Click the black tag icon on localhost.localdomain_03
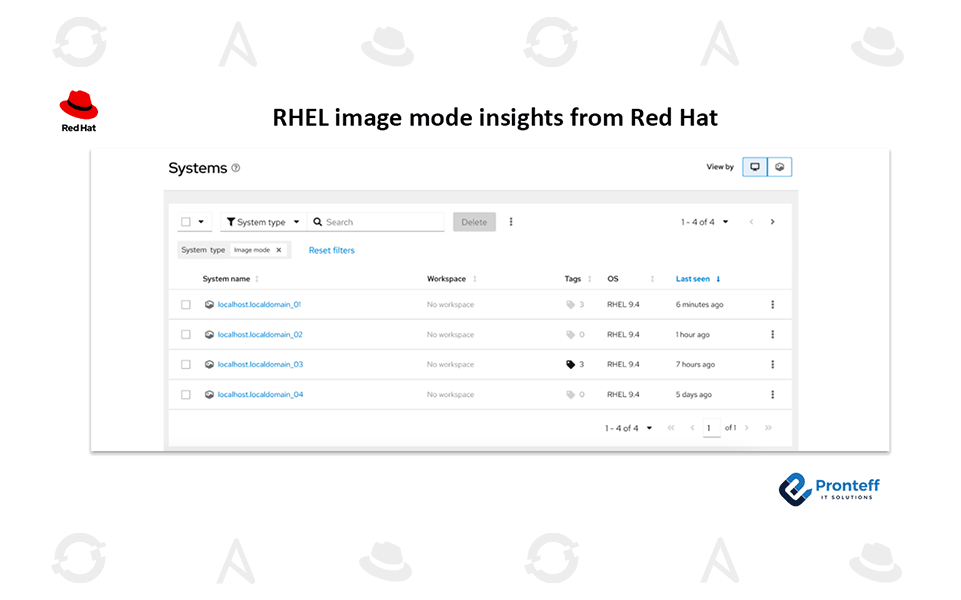Image resolution: width=961 pixels, height=600 pixels. [571, 365]
